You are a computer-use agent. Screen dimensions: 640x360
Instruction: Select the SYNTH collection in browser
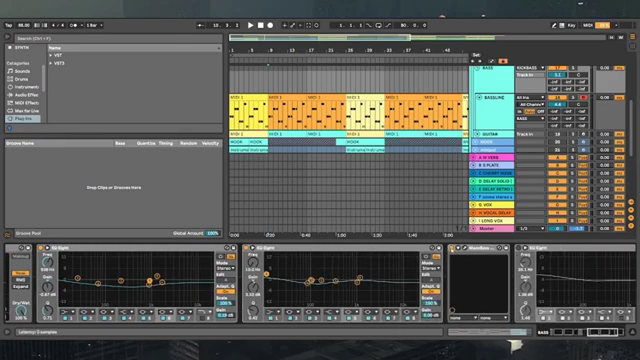(22, 48)
